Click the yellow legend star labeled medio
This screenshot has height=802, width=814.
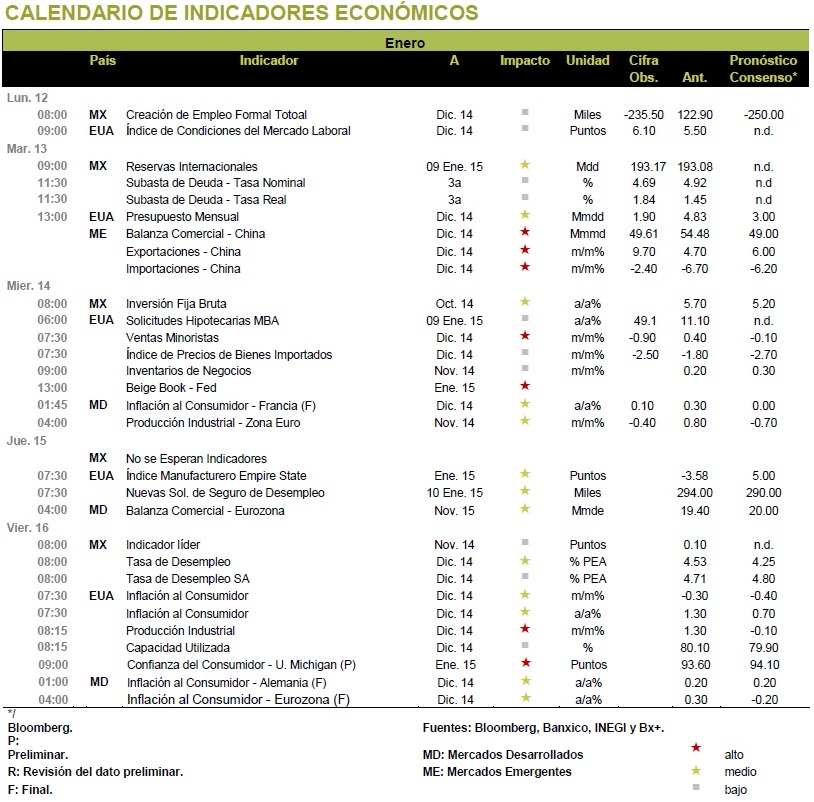click(696, 770)
